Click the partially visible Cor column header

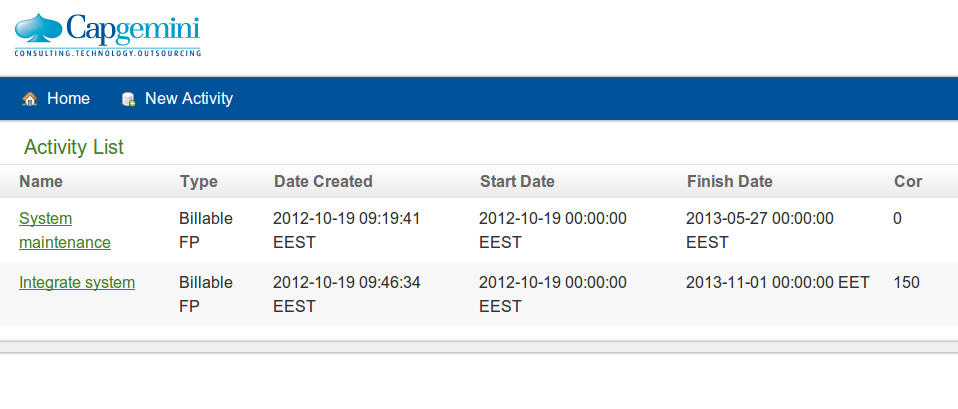(908, 182)
